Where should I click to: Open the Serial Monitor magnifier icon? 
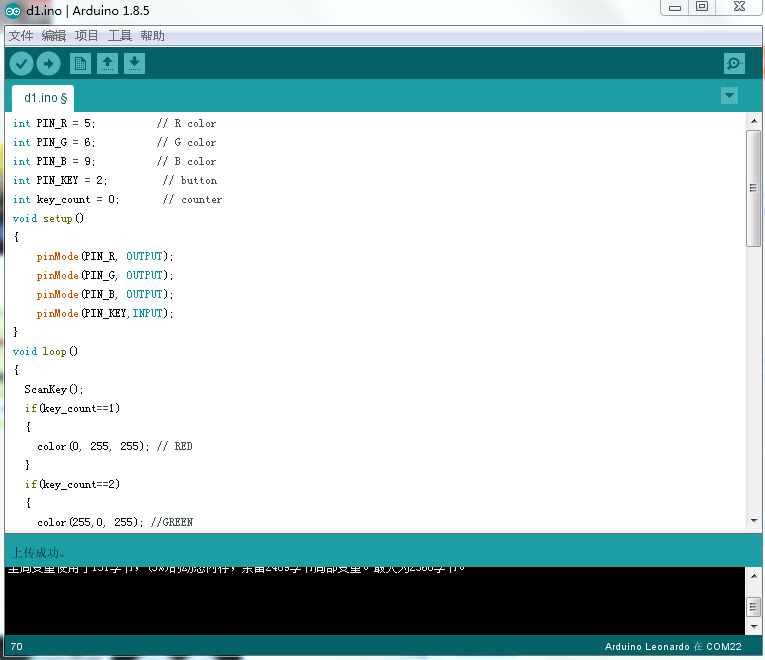coord(734,63)
